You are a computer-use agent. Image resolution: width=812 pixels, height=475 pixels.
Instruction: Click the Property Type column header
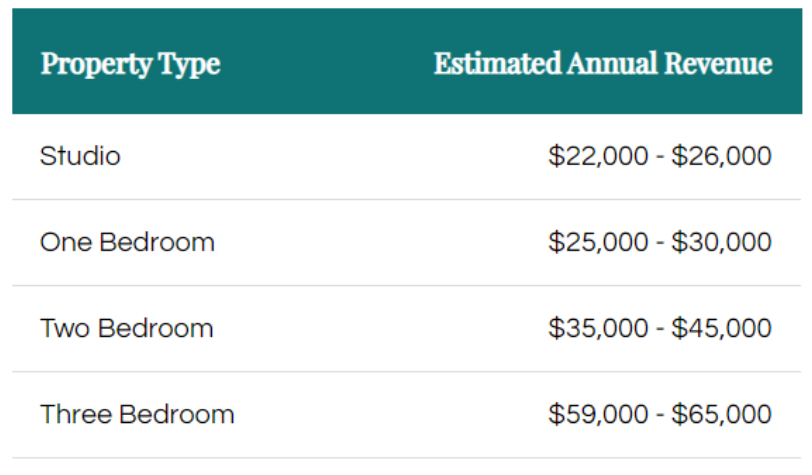(x=130, y=64)
